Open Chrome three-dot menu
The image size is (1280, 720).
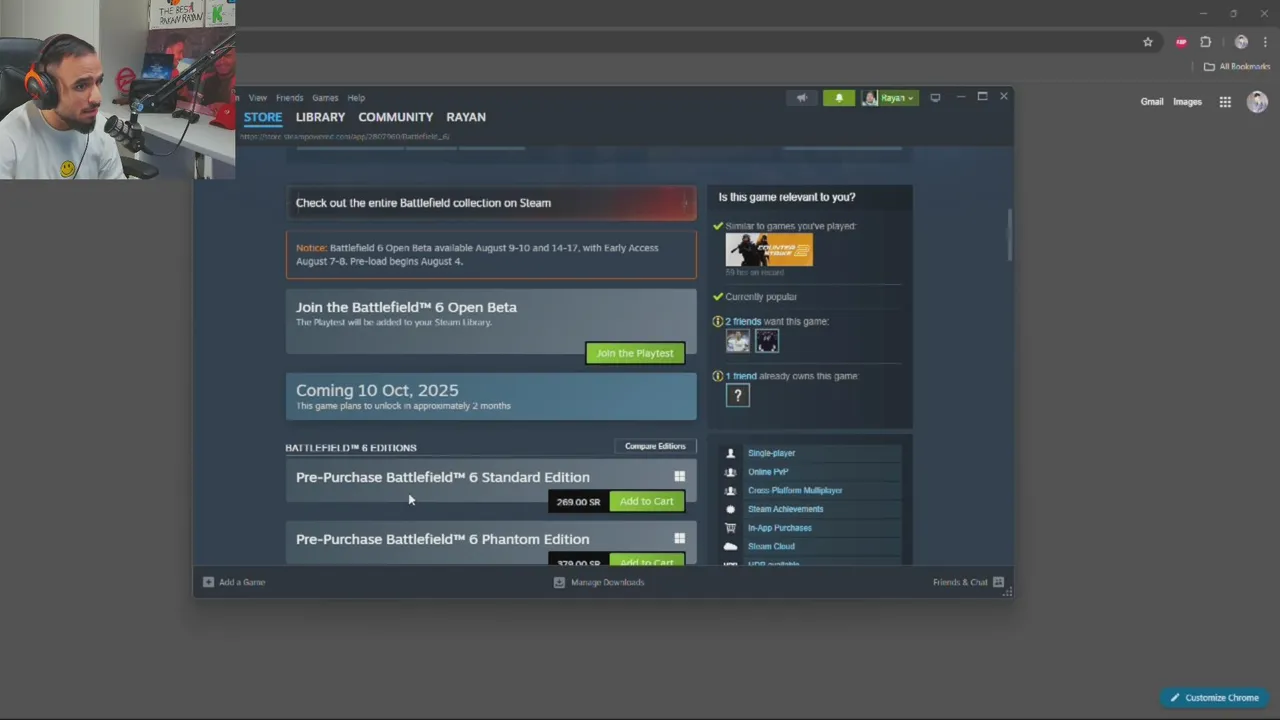[x=1266, y=42]
